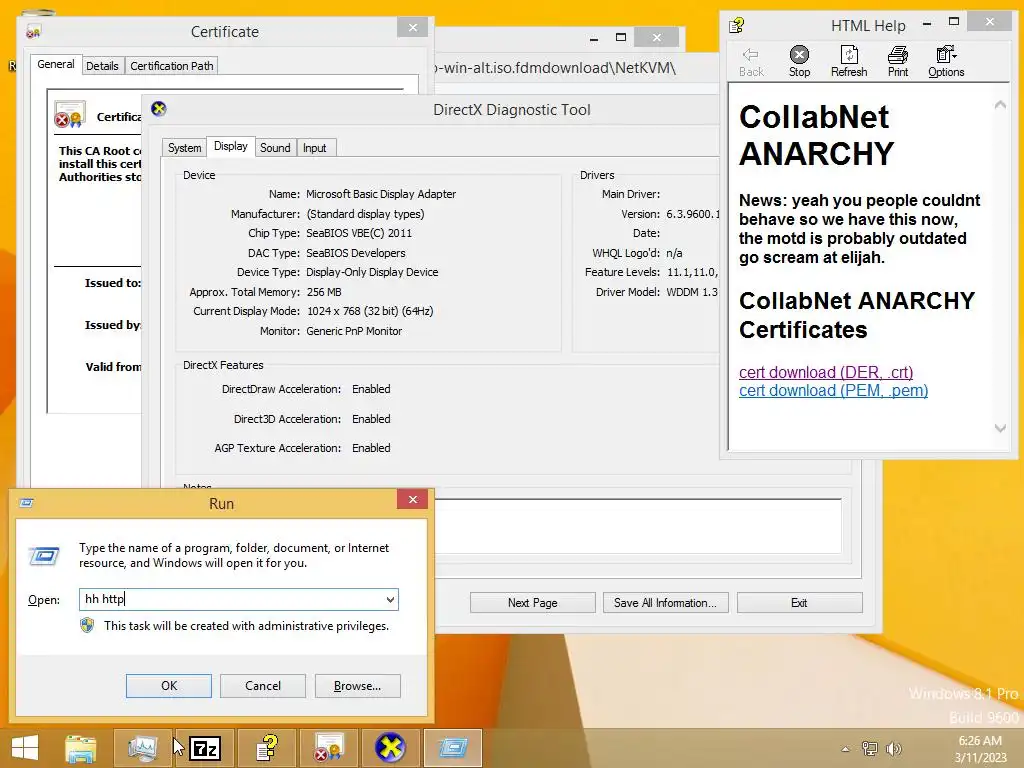
Task: Expand the Run Open history dropdown
Action: tap(390, 600)
